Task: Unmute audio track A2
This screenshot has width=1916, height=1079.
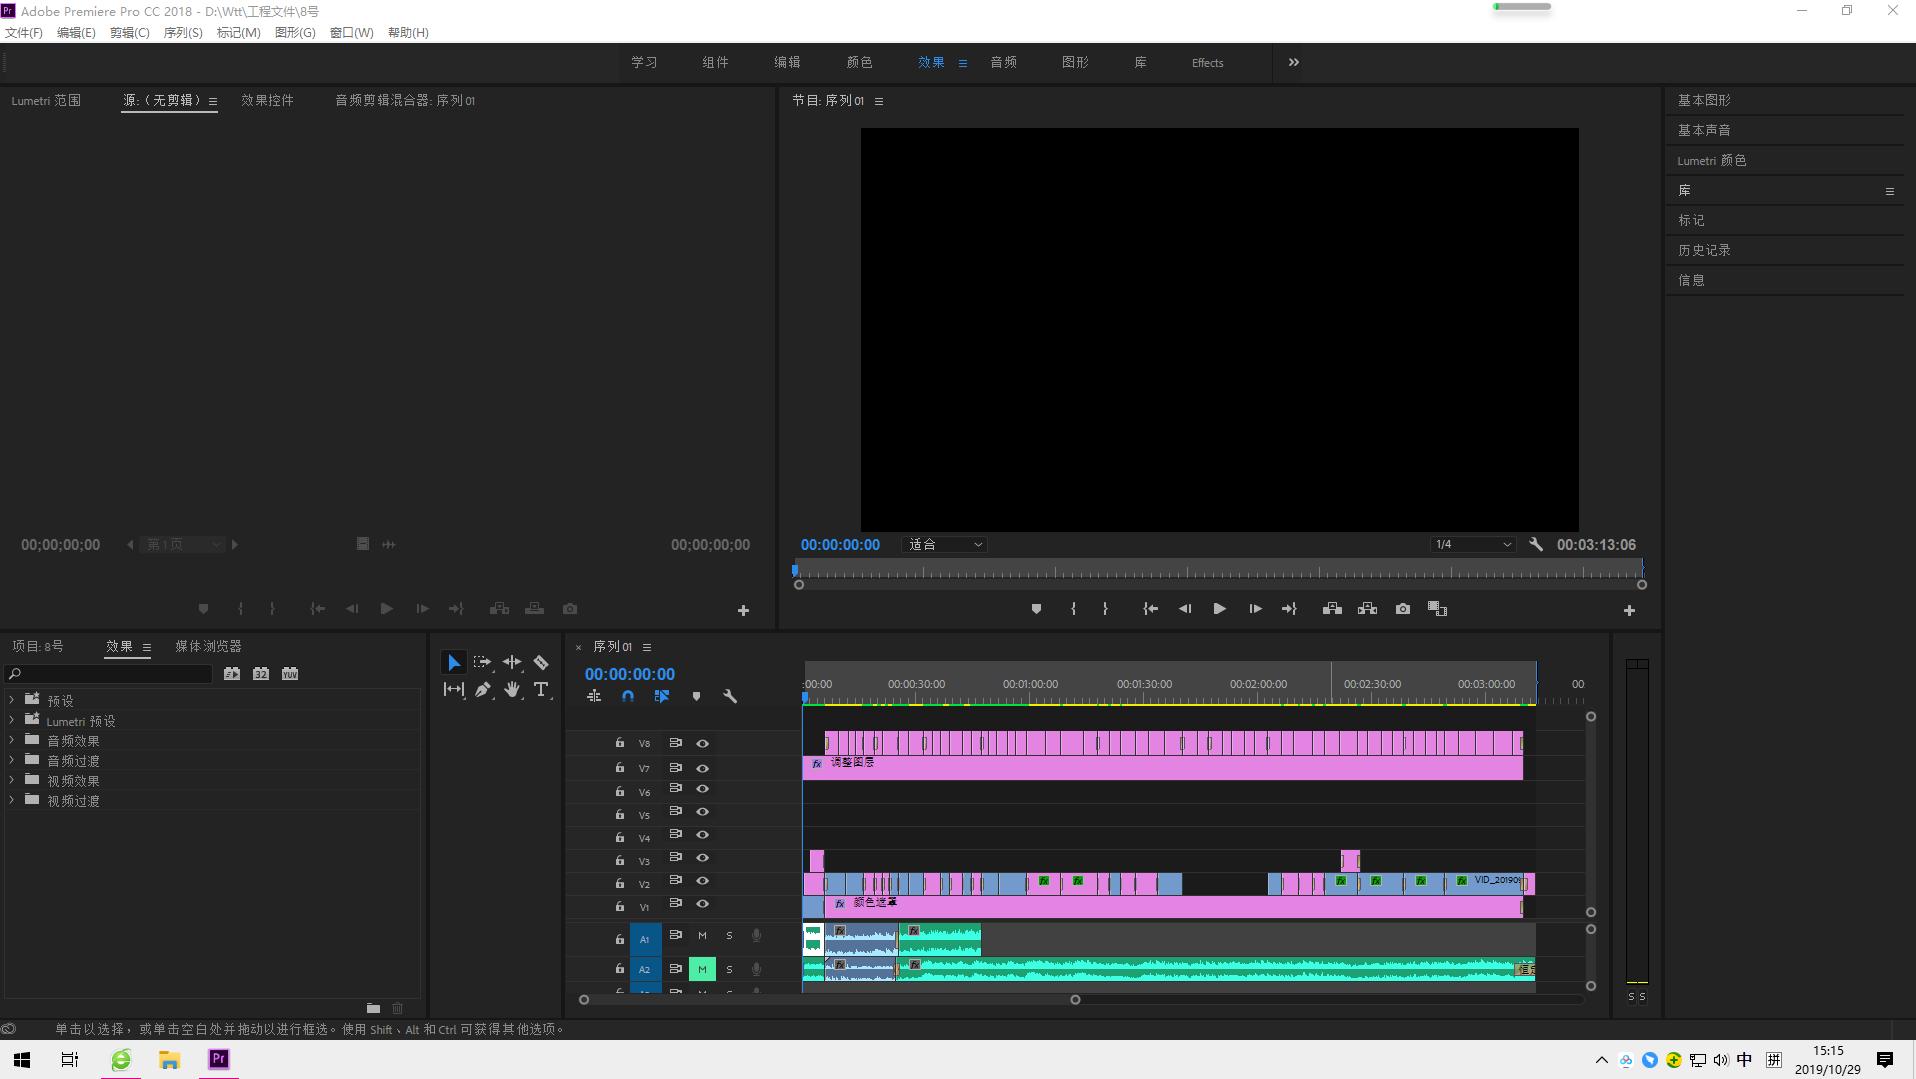Action: [702, 969]
